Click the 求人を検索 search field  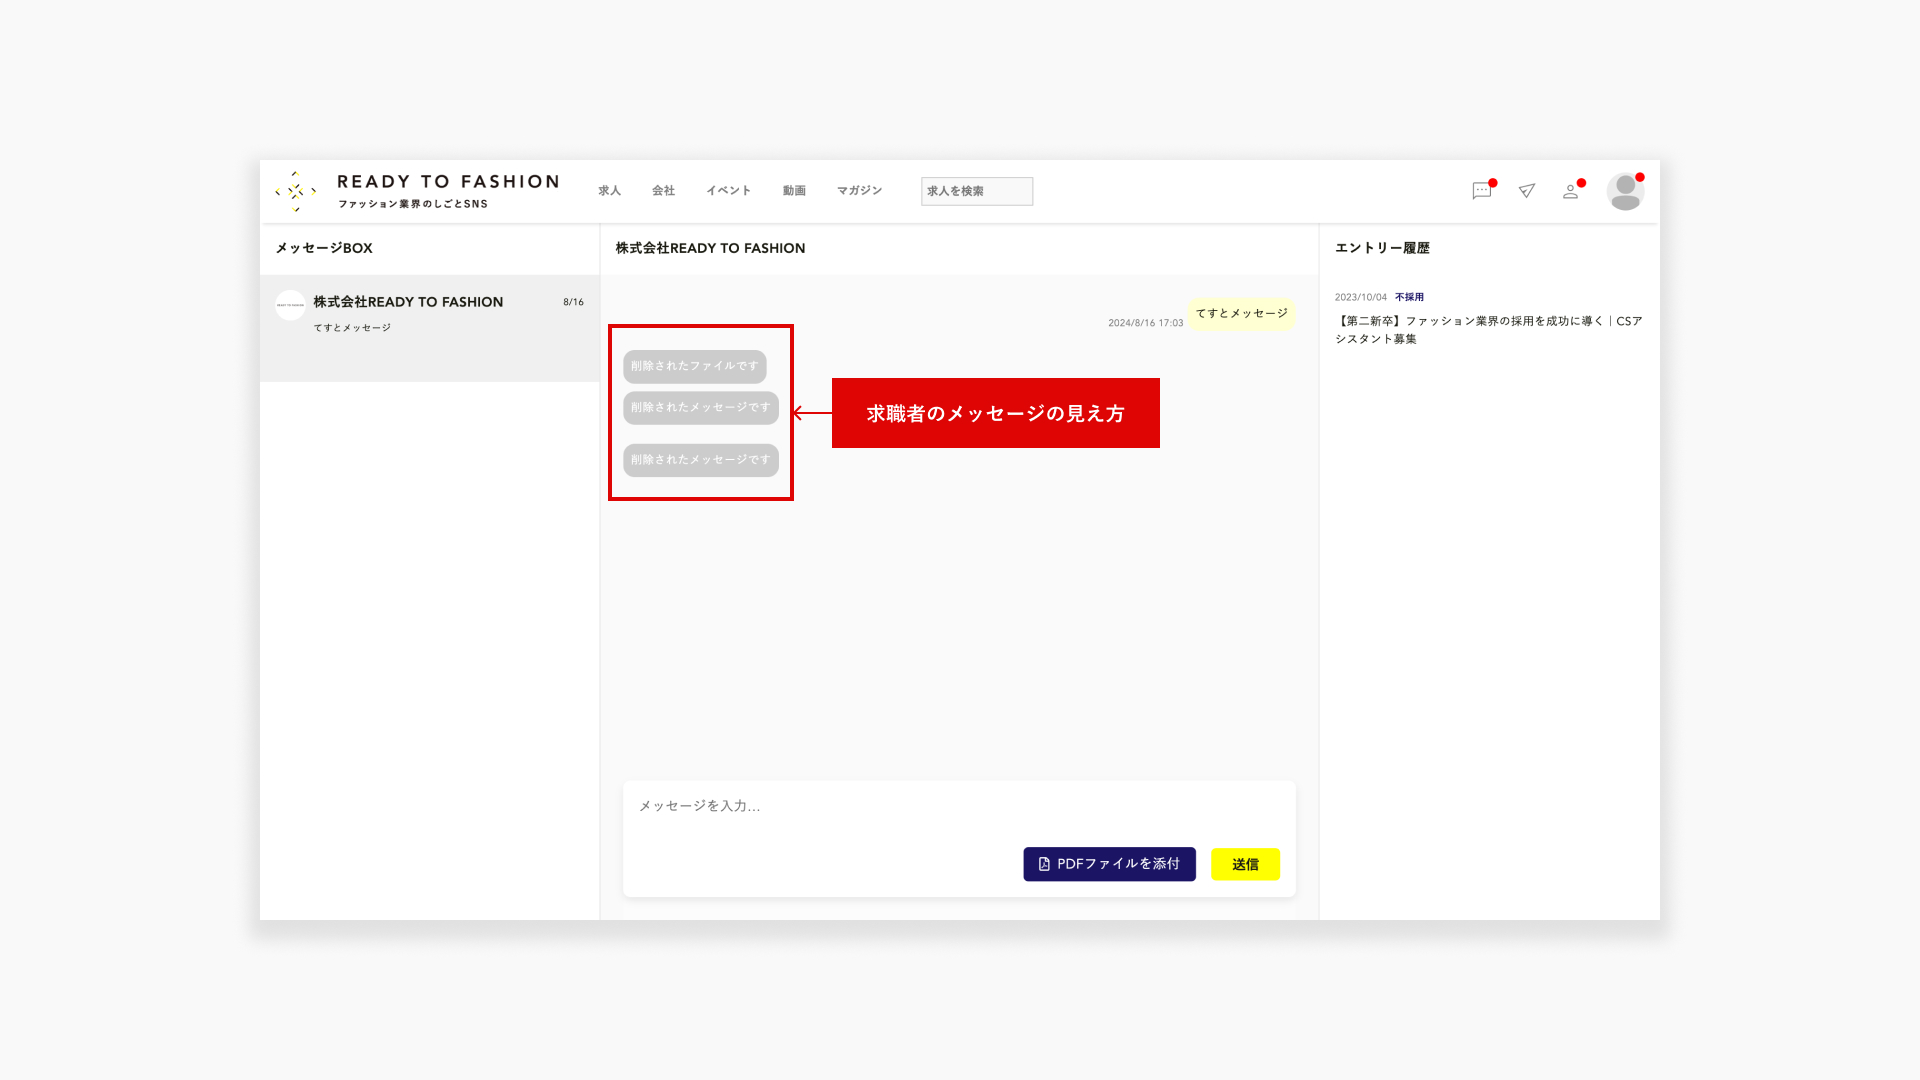(976, 191)
